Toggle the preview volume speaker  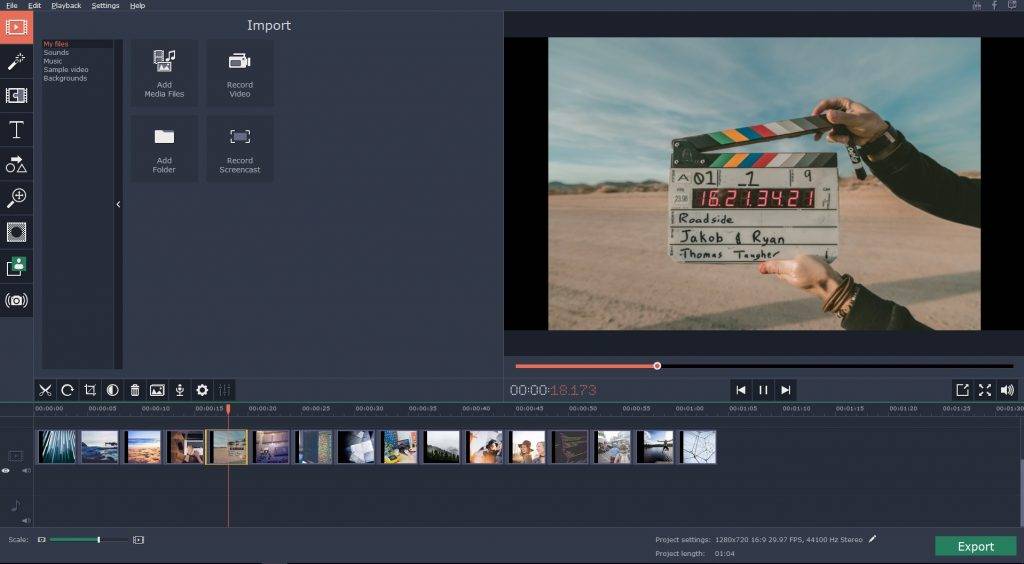1007,390
